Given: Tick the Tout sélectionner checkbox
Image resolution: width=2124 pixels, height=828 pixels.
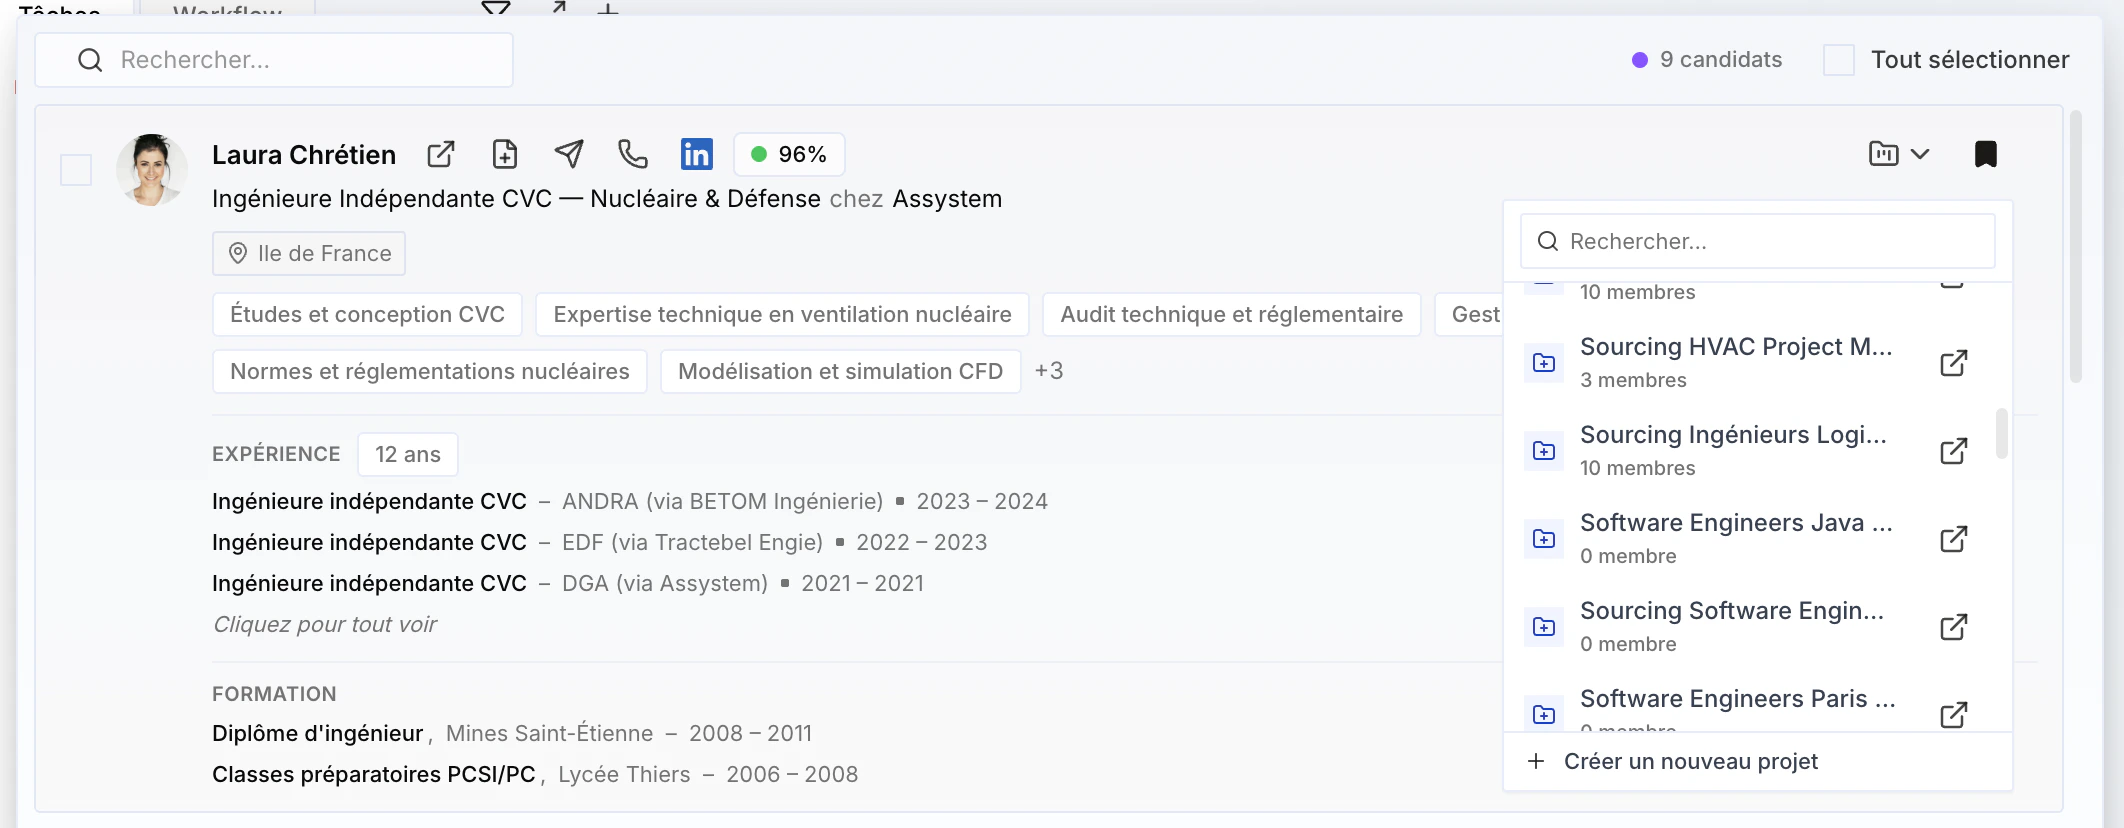Looking at the screenshot, I should point(1839,60).
